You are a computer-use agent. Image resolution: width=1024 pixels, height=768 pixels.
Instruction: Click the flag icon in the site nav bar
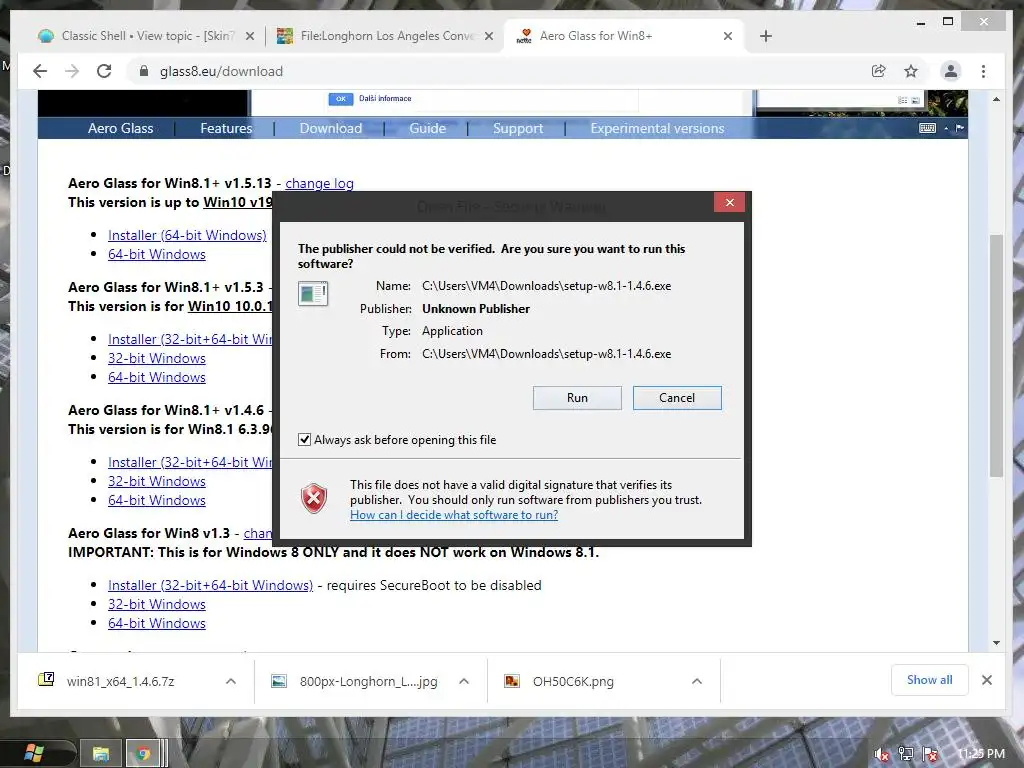(x=959, y=128)
